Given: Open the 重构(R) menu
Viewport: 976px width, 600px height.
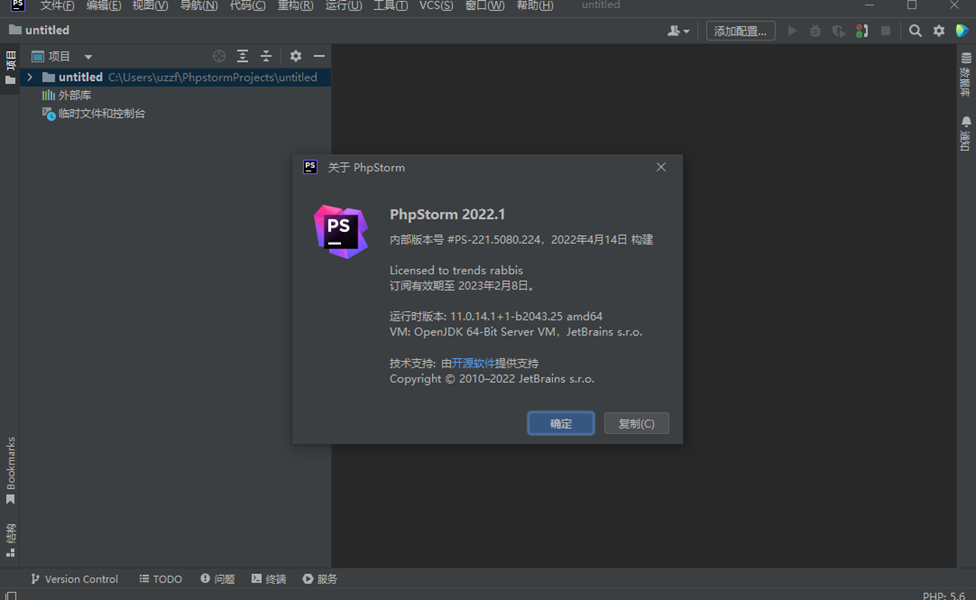Looking at the screenshot, I should tap(295, 6).
